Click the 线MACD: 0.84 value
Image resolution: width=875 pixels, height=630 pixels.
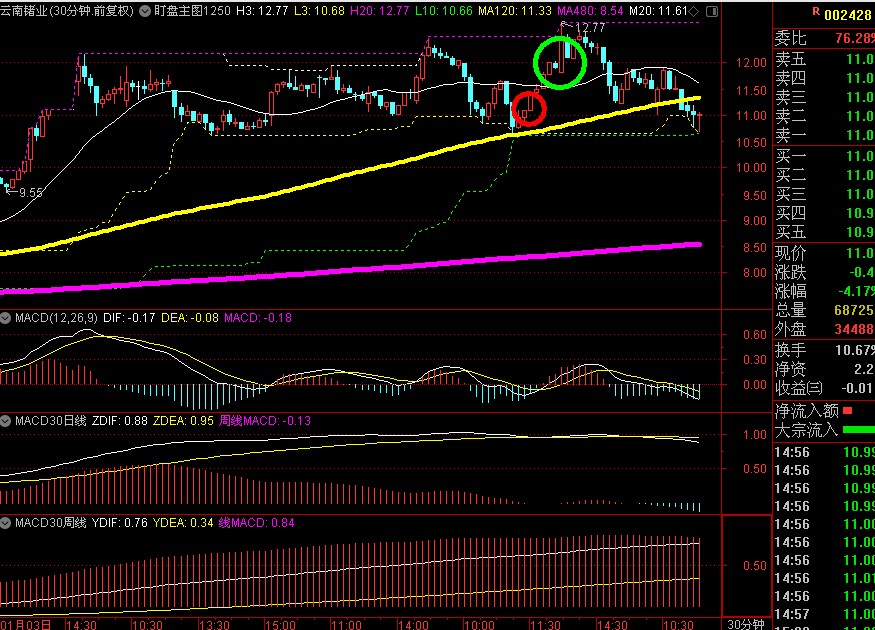pos(256,523)
